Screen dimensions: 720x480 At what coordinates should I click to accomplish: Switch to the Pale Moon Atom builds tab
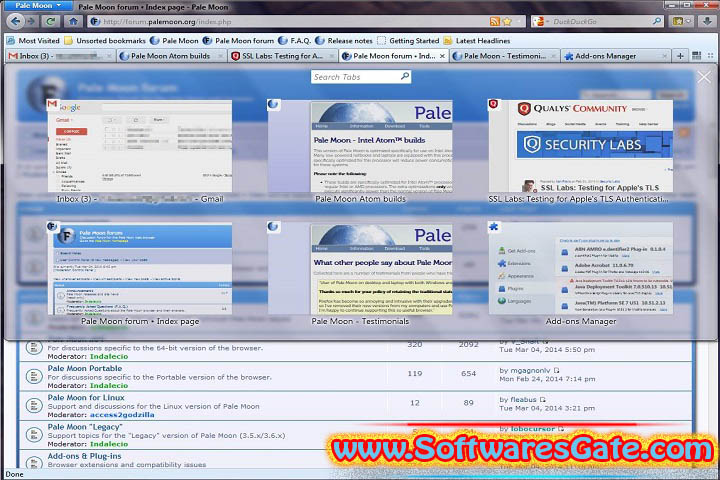(170, 56)
